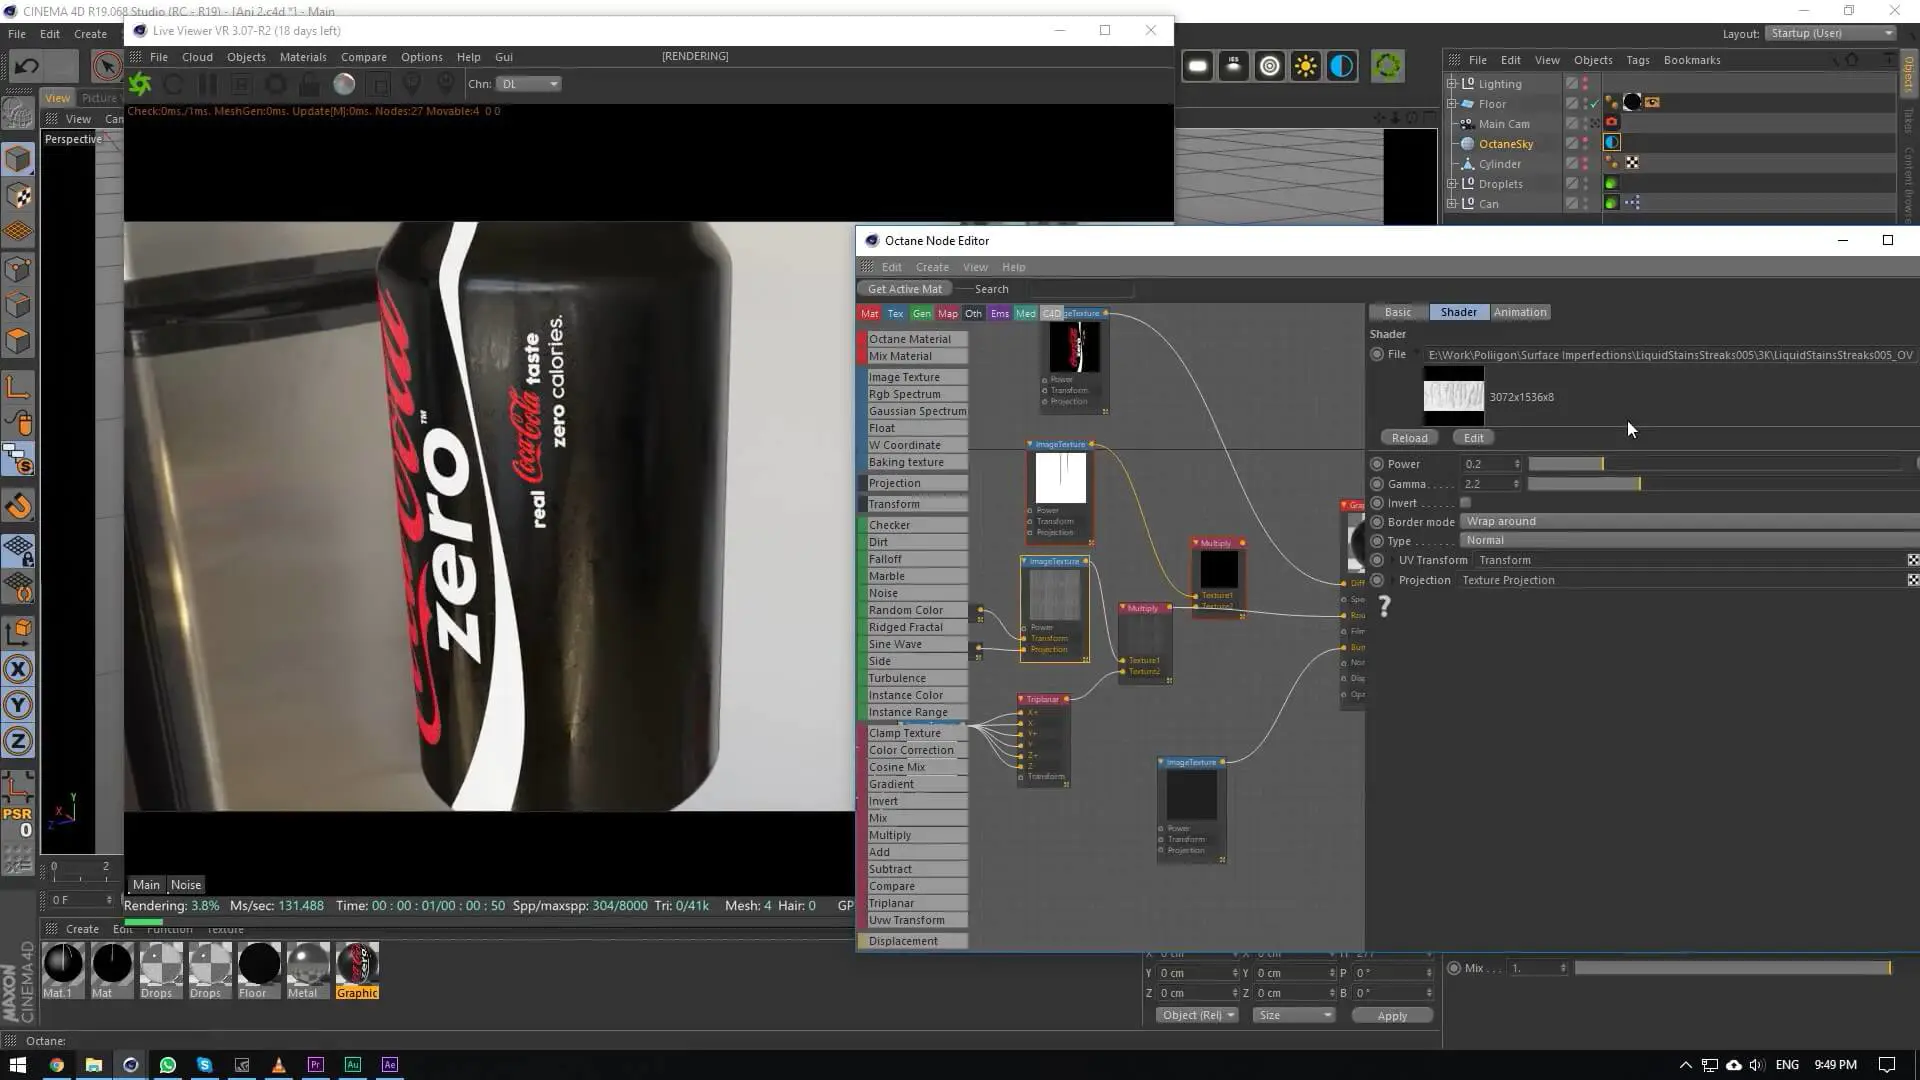1920x1080 pixels.
Task: Select the Edges mode icon
Action: [18, 304]
